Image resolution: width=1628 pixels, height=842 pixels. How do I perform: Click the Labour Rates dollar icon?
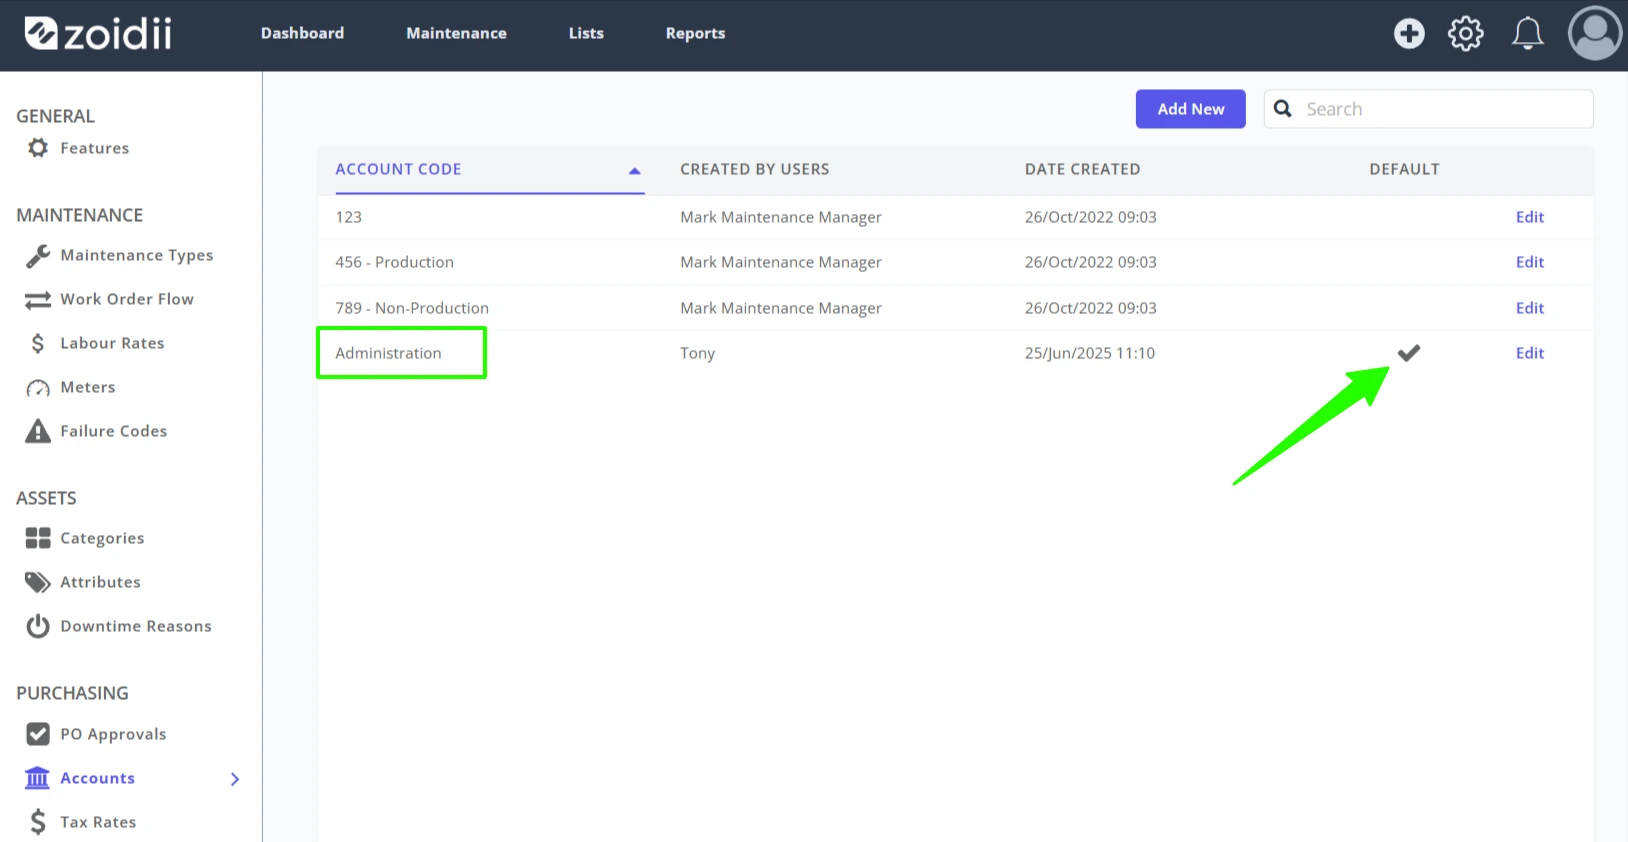pos(38,344)
